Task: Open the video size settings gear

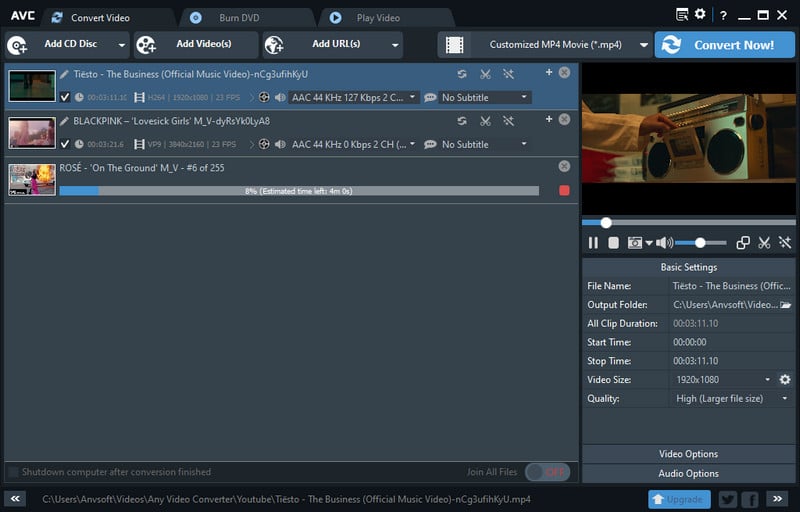Action: point(785,379)
